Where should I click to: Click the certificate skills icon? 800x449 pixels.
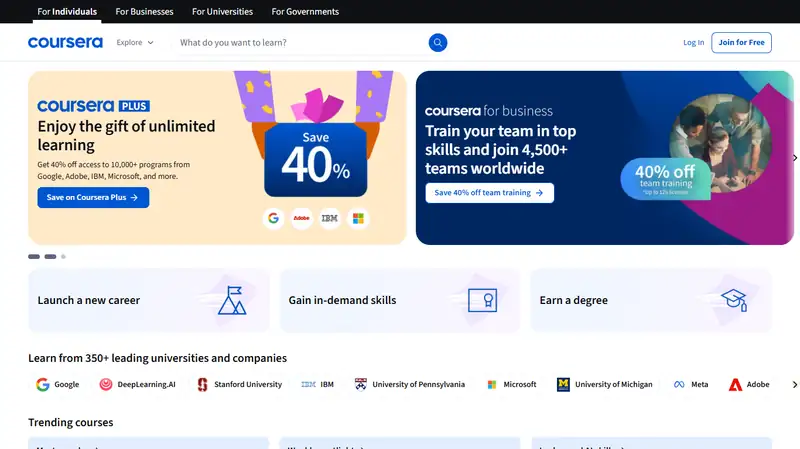[483, 301]
